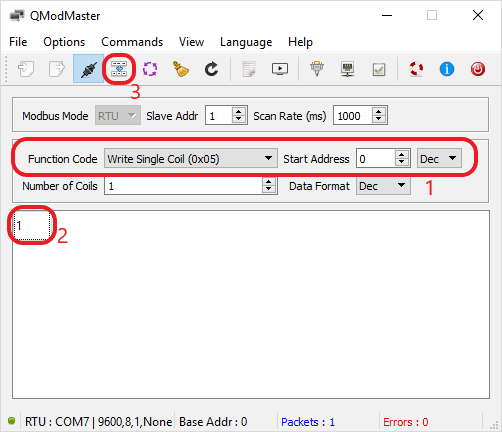Click the green connection status indicator

point(12,421)
